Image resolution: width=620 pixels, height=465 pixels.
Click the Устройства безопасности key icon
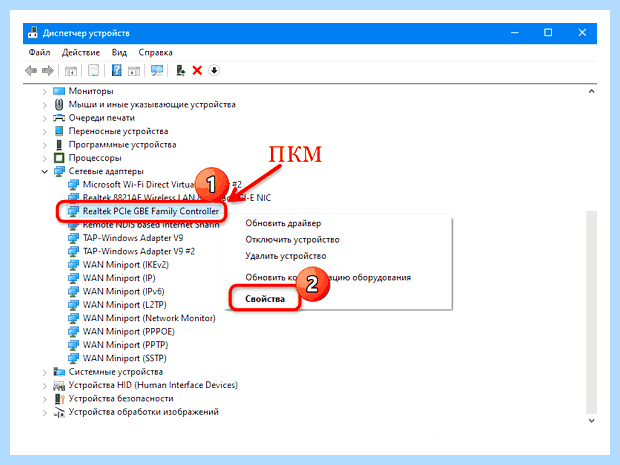click(x=59, y=399)
